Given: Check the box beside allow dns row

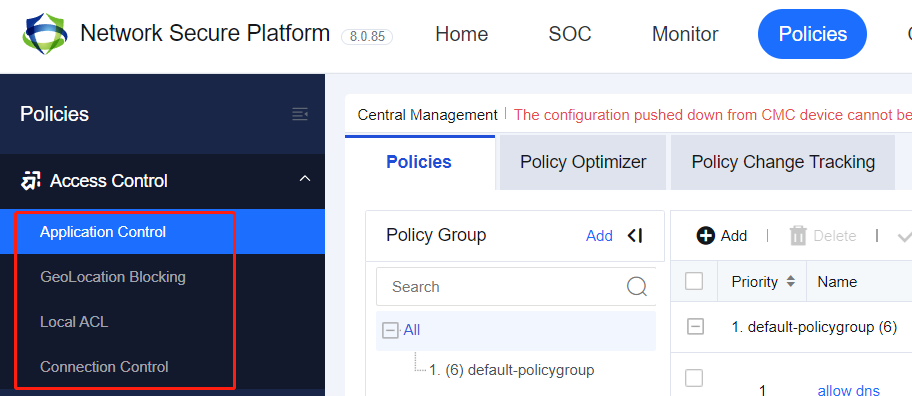Looking at the screenshot, I should point(694,378).
